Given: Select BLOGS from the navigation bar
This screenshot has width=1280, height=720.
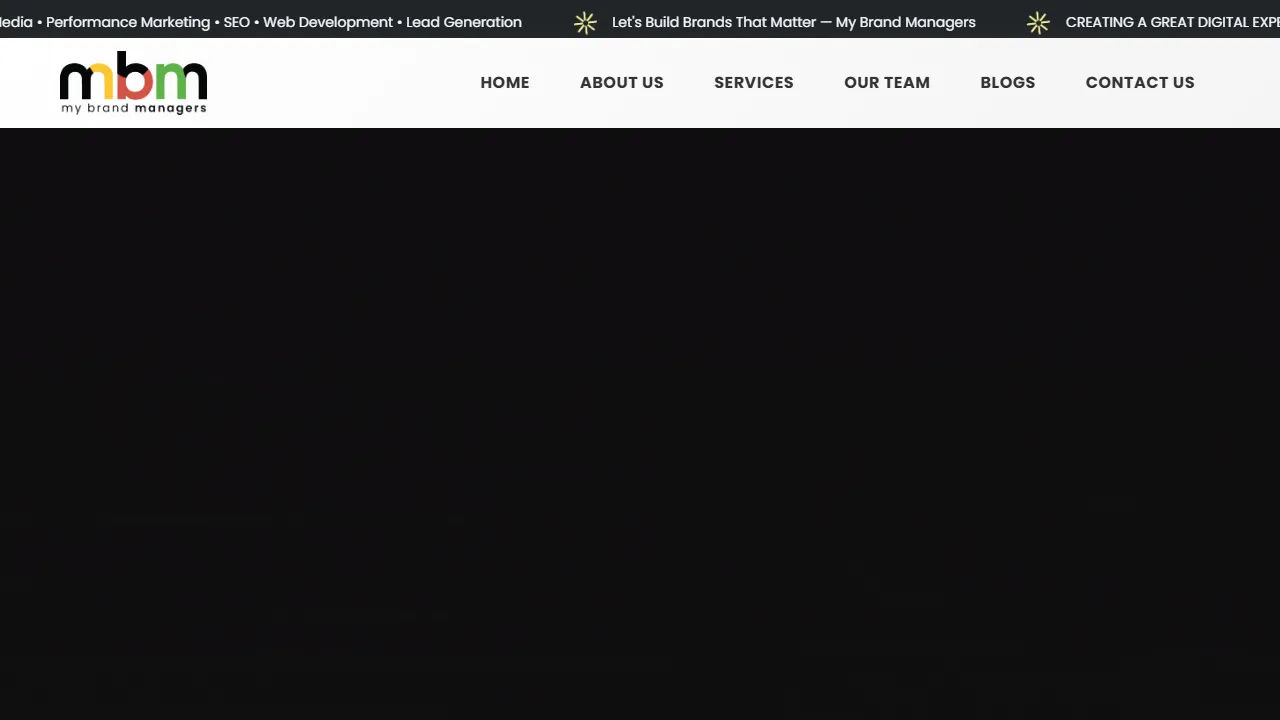Looking at the screenshot, I should click(x=1007, y=82).
